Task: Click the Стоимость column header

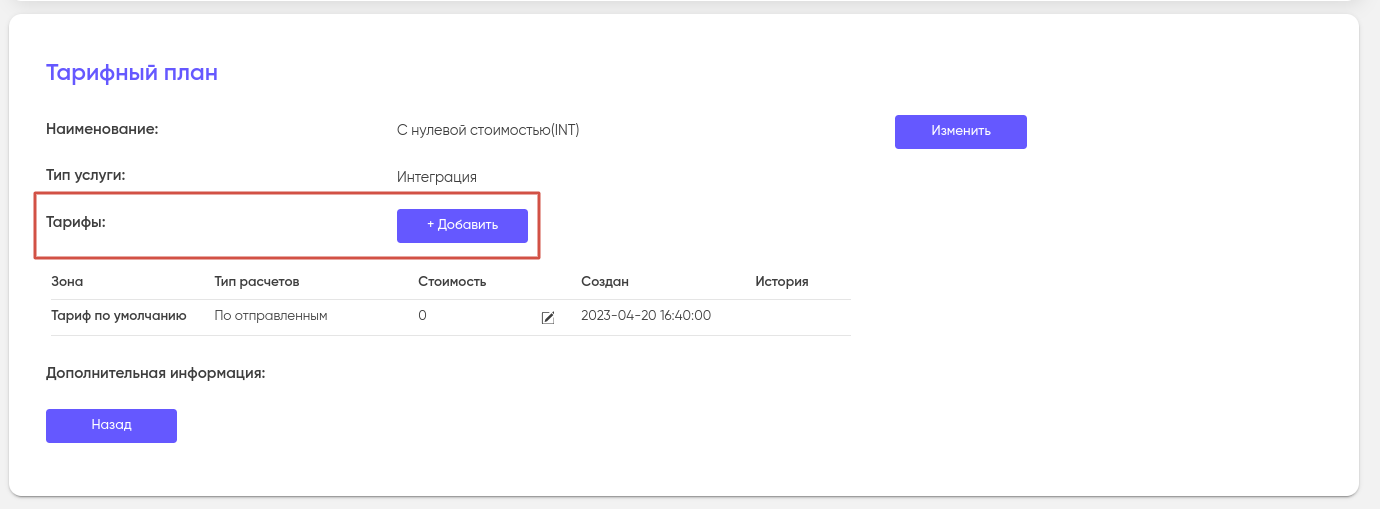Action: pyautogui.click(x=452, y=281)
